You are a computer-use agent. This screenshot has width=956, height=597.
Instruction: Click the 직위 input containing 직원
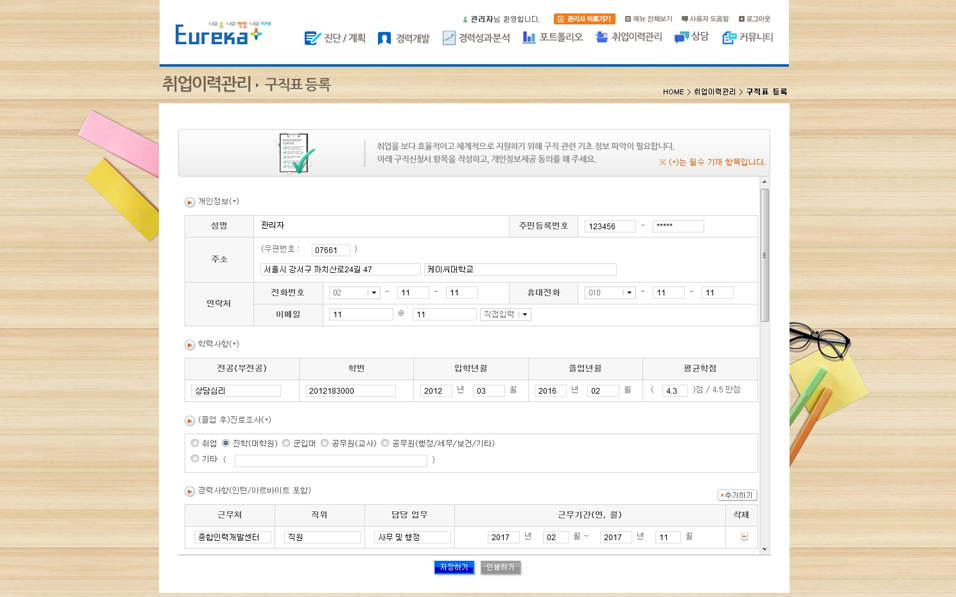[x=323, y=537]
